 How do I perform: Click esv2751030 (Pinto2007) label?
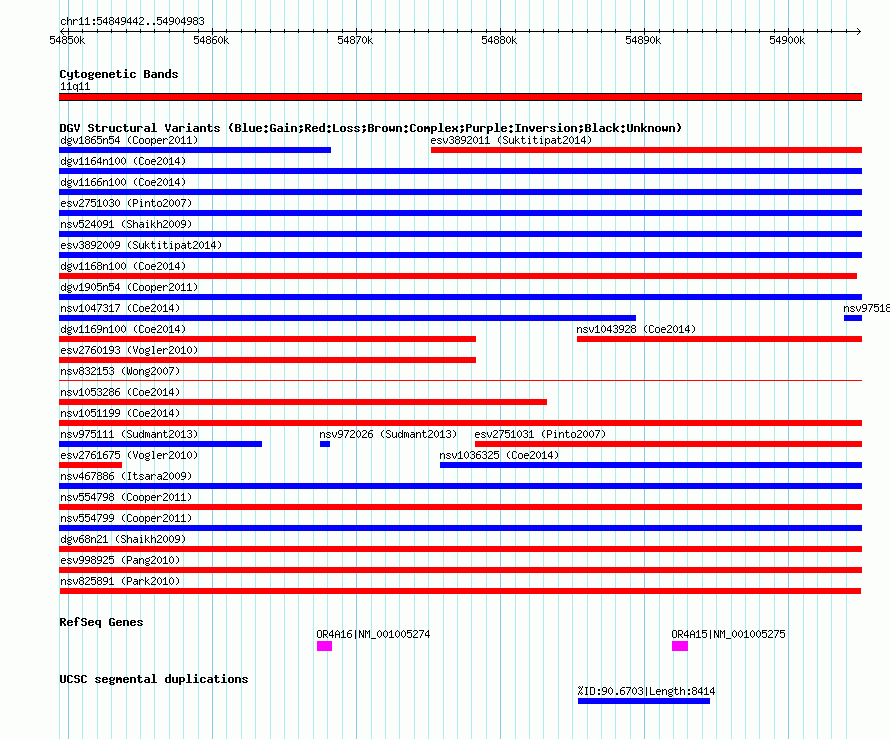pyautogui.click(x=126, y=203)
